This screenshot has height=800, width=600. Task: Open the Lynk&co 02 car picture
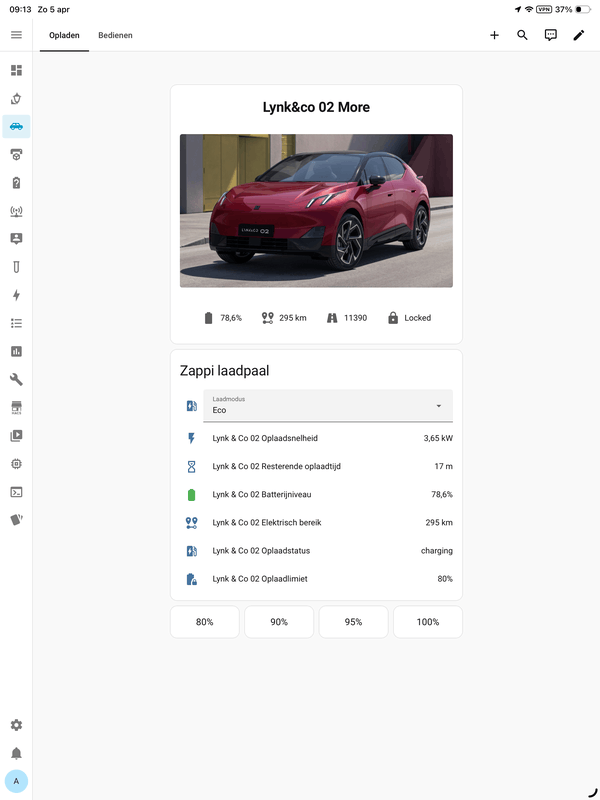316,211
